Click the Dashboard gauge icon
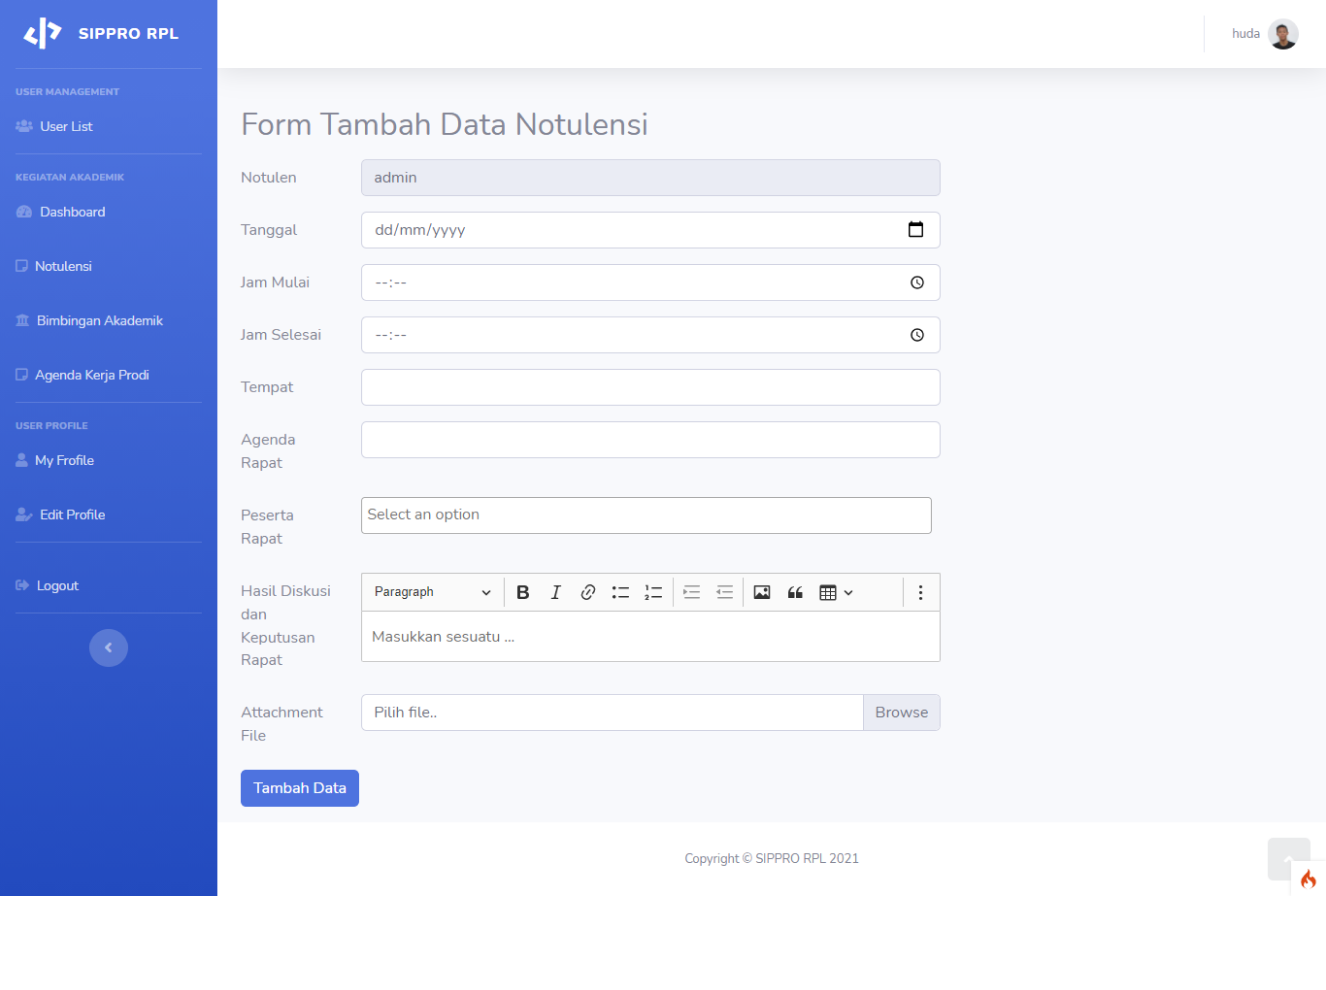The height and width of the screenshot is (990, 1326). (x=24, y=212)
